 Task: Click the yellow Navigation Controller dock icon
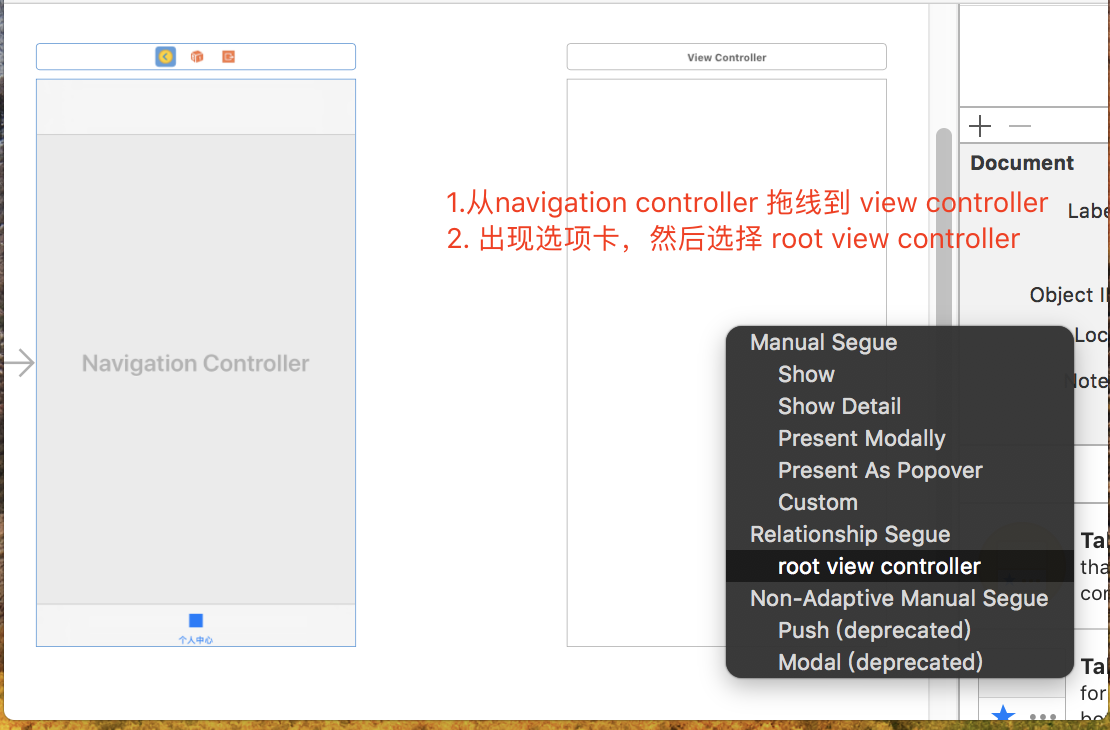tap(166, 57)
